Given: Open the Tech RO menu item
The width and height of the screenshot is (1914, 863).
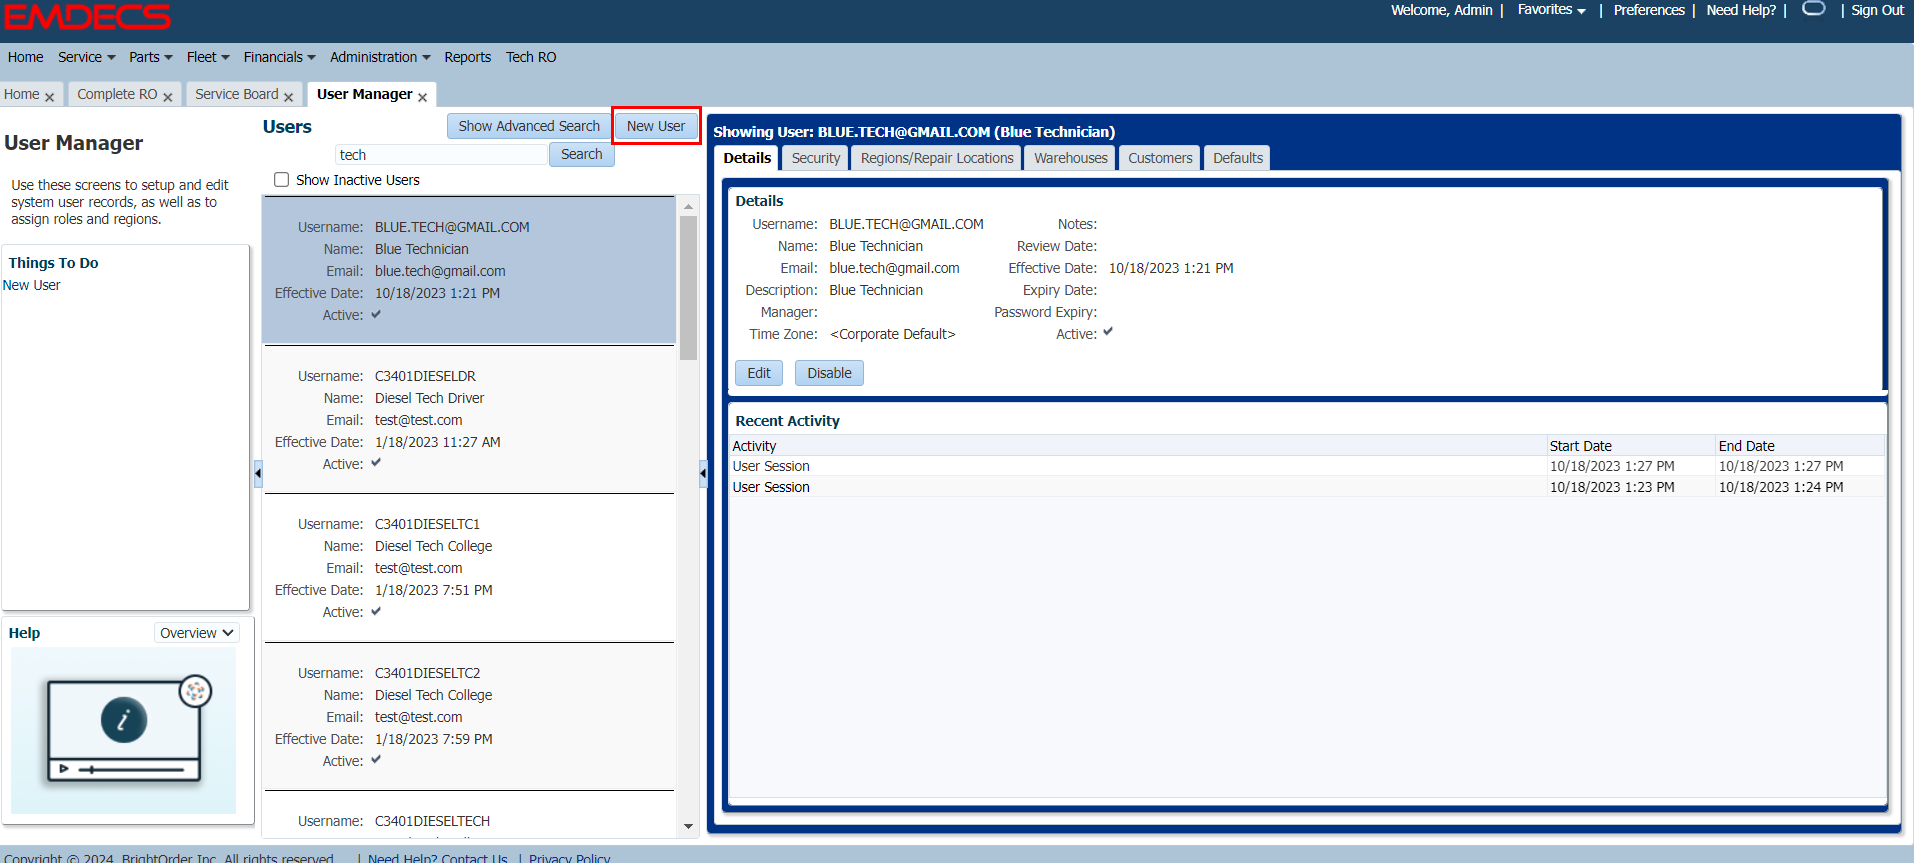Looking at the screenshot, I should pyautogui.click(x=531, y=57).
